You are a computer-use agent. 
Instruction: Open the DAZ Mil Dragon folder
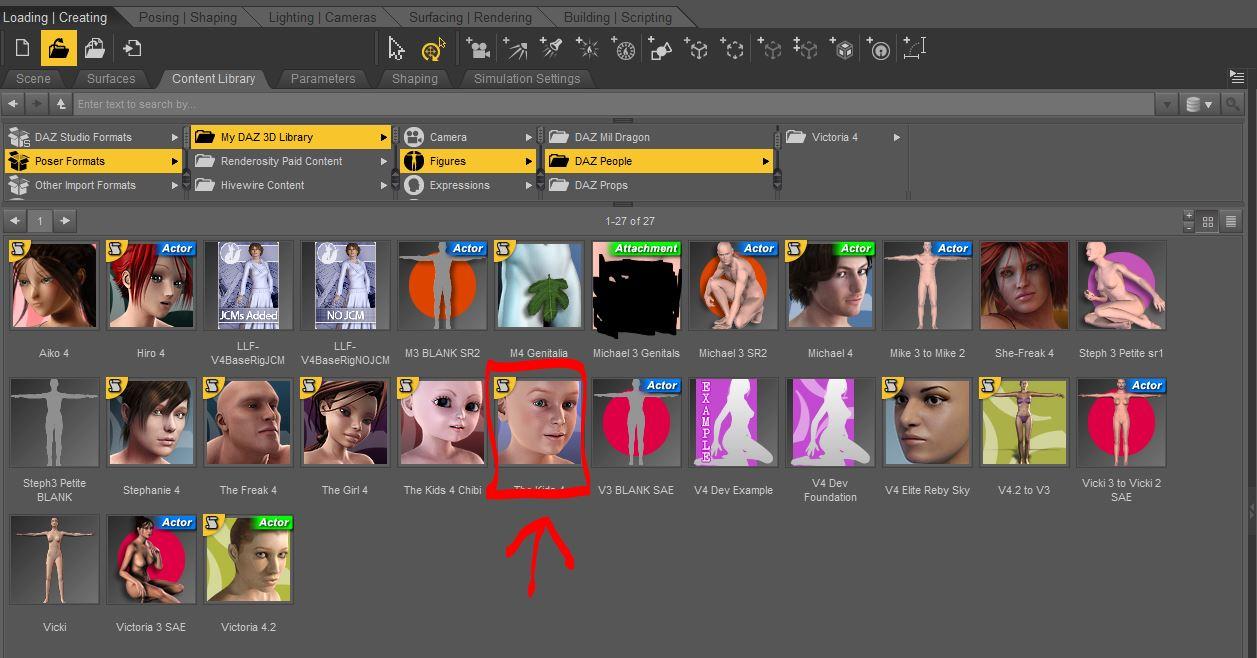[660, 137]
